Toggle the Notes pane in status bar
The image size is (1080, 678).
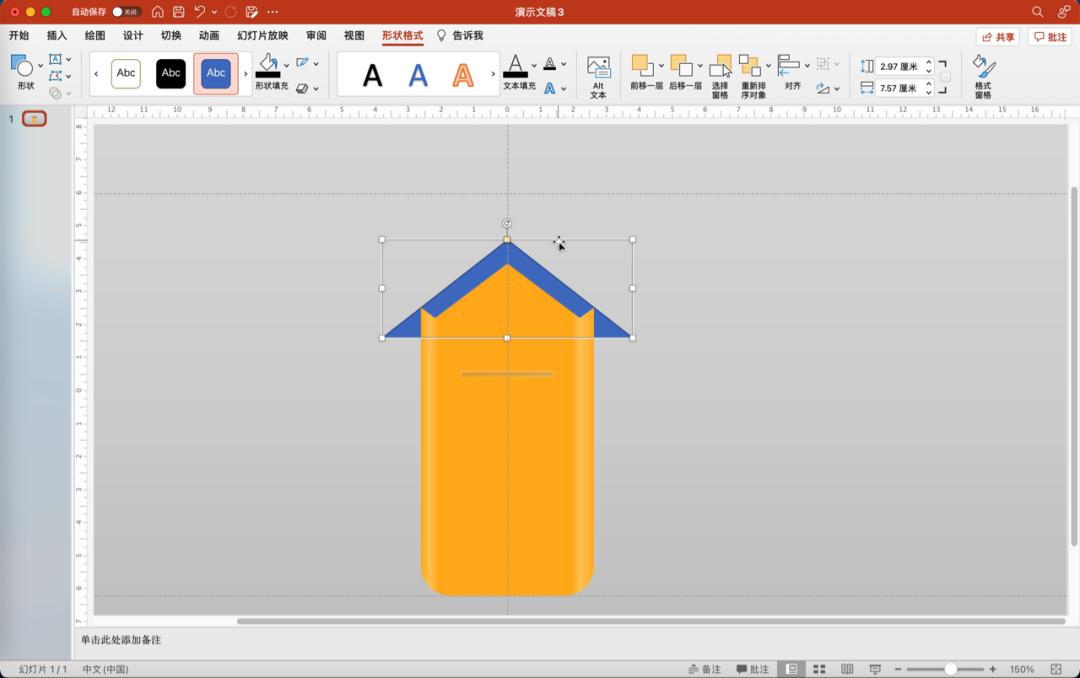click(705, 669)
